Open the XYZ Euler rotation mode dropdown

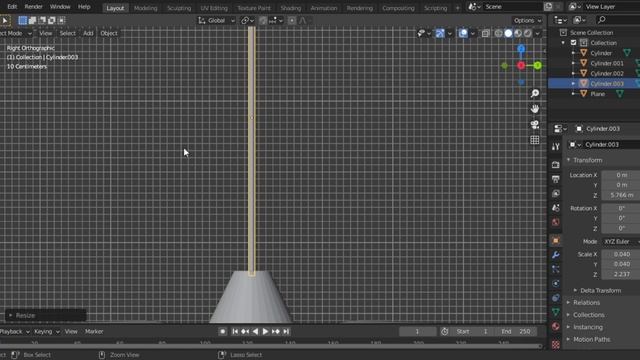pyautogui.click(x=621, y=242)
